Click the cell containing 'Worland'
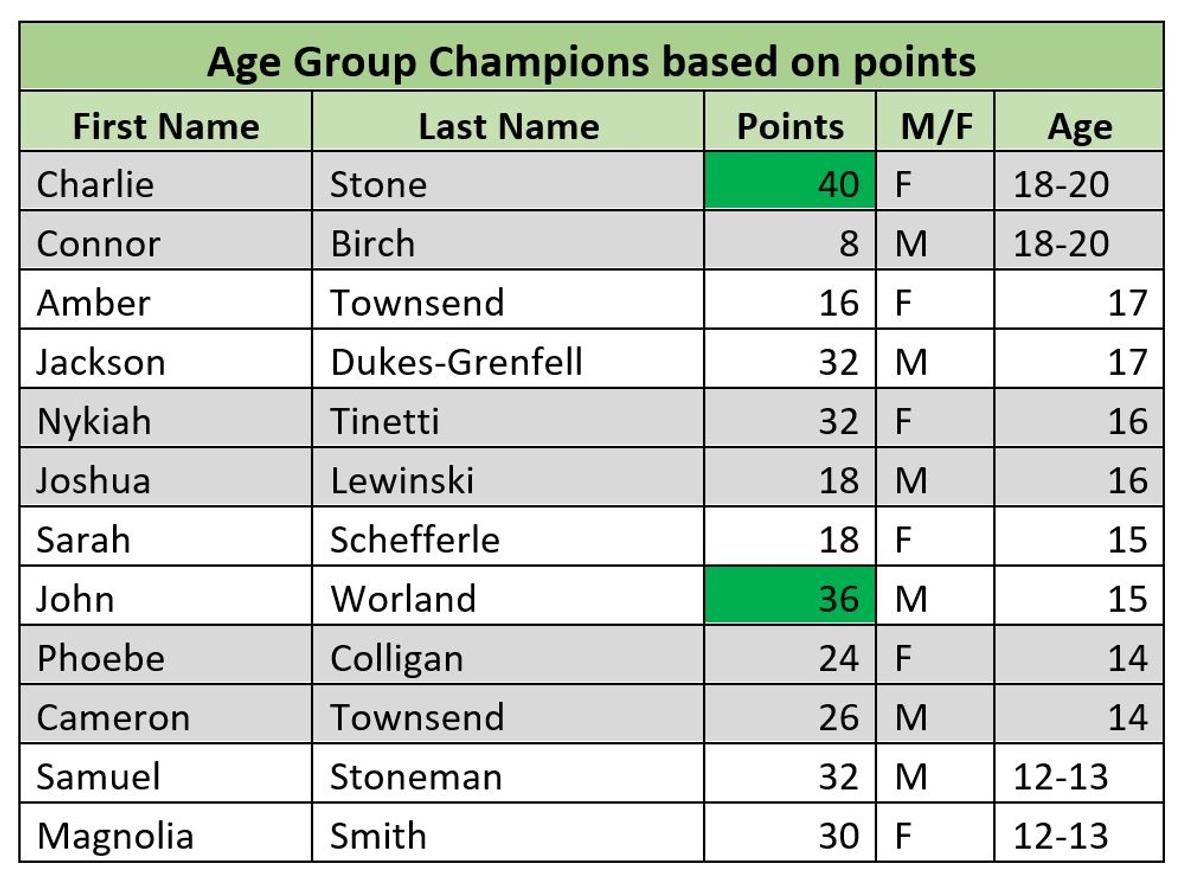The image size is (1200, 880). (x=508, y=598)
